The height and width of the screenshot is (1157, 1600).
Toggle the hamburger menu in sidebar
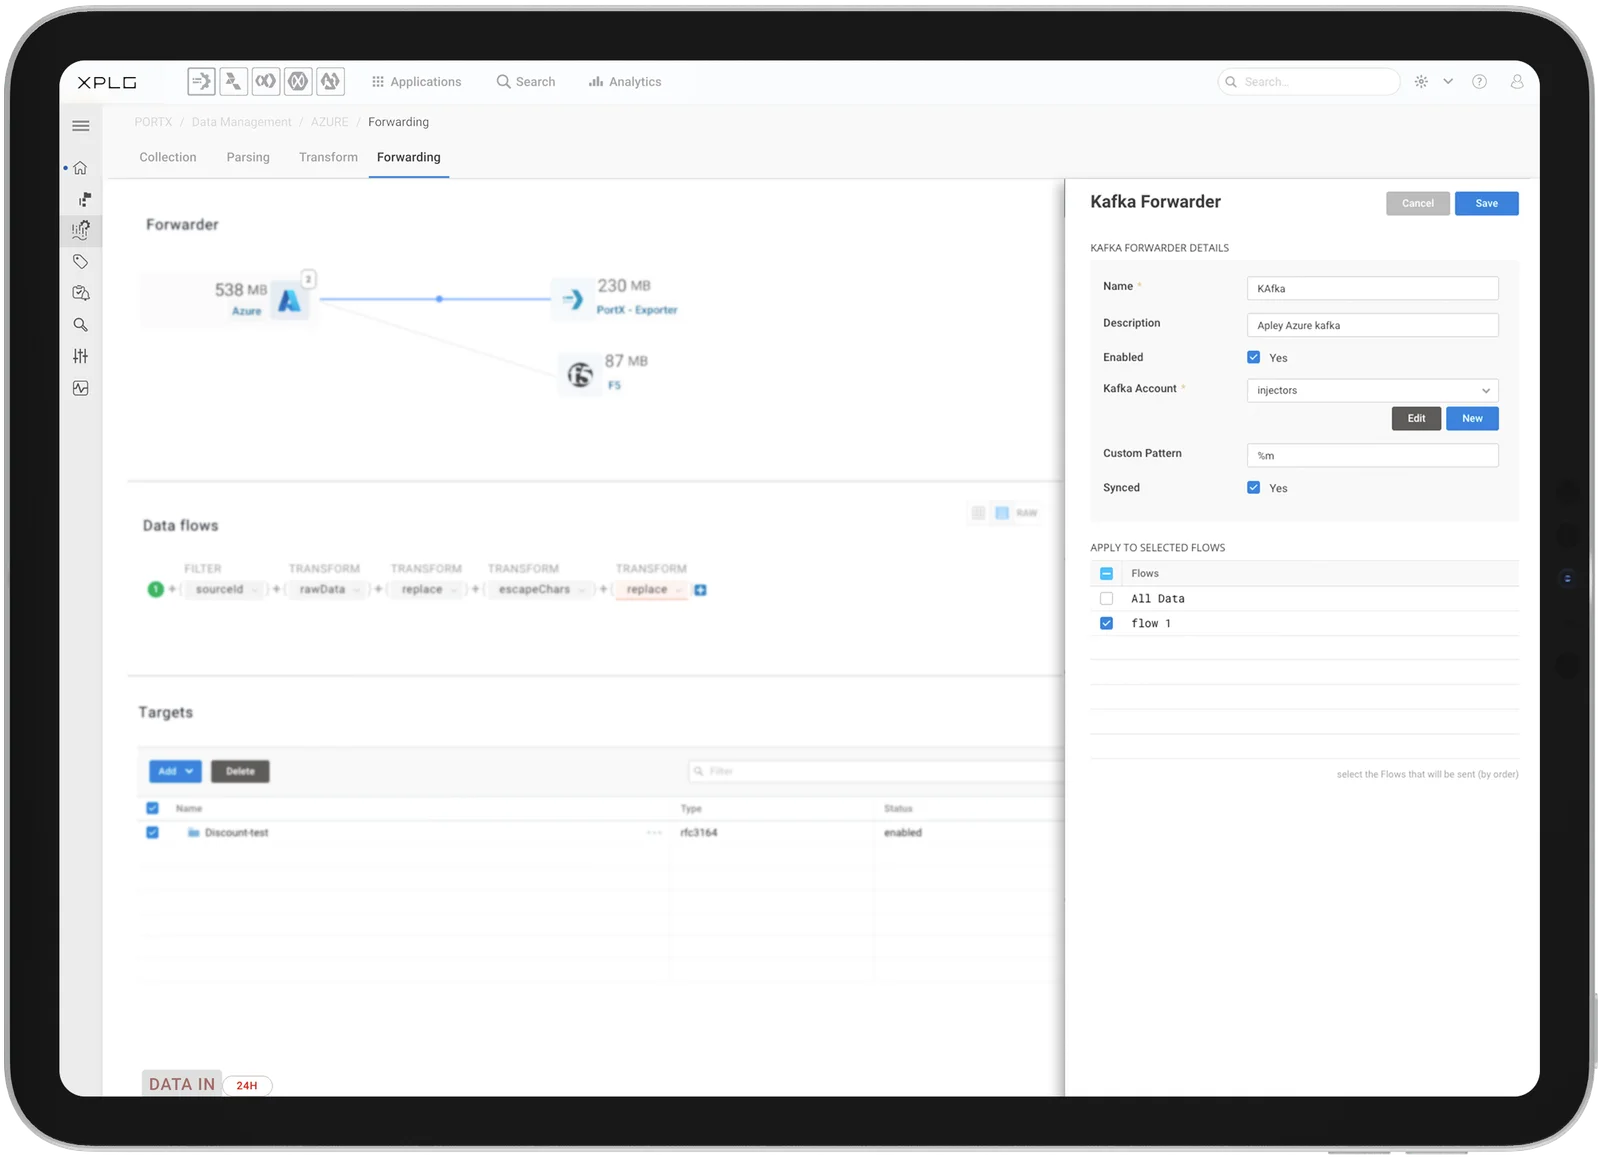point(81,126)
